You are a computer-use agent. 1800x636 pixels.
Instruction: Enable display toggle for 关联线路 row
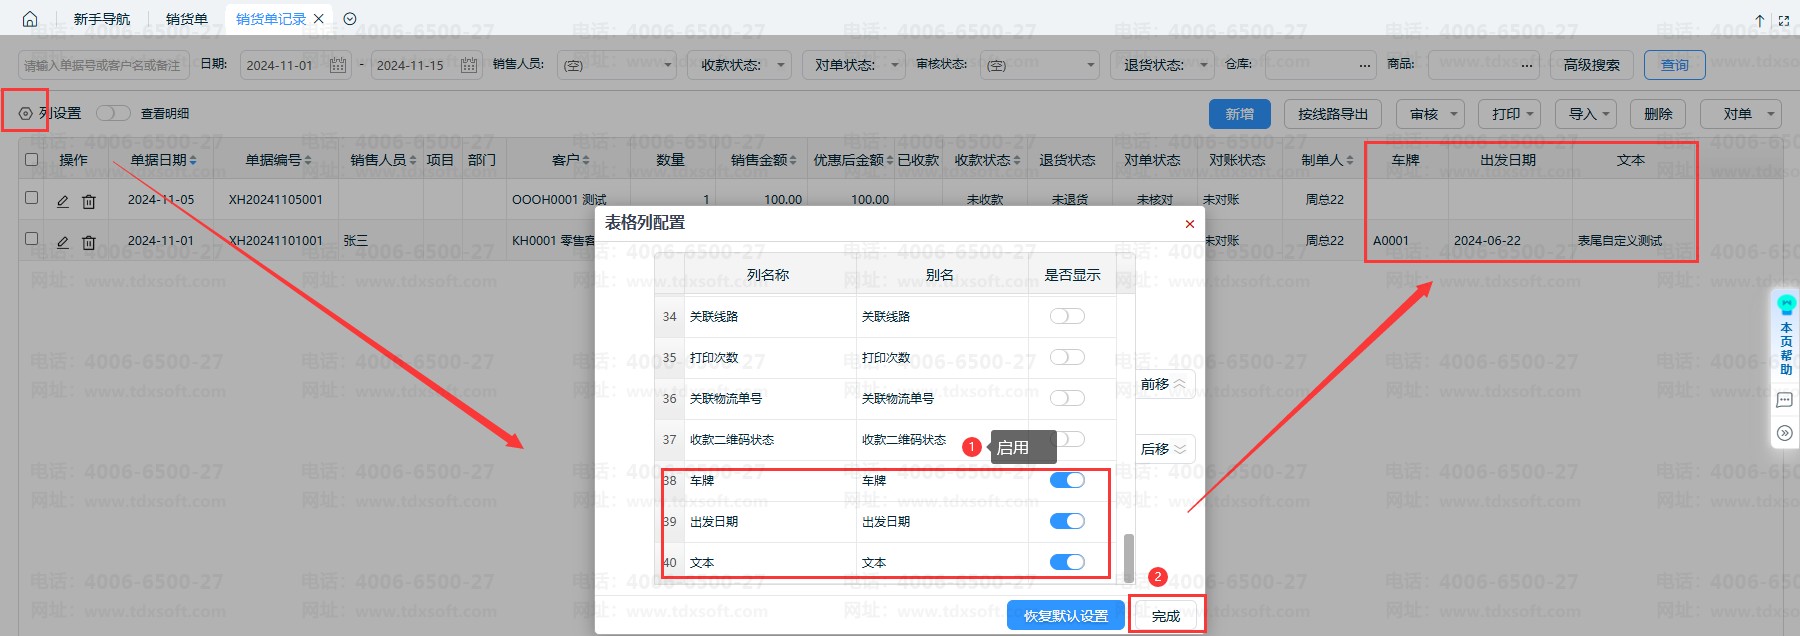point(1067,316)
